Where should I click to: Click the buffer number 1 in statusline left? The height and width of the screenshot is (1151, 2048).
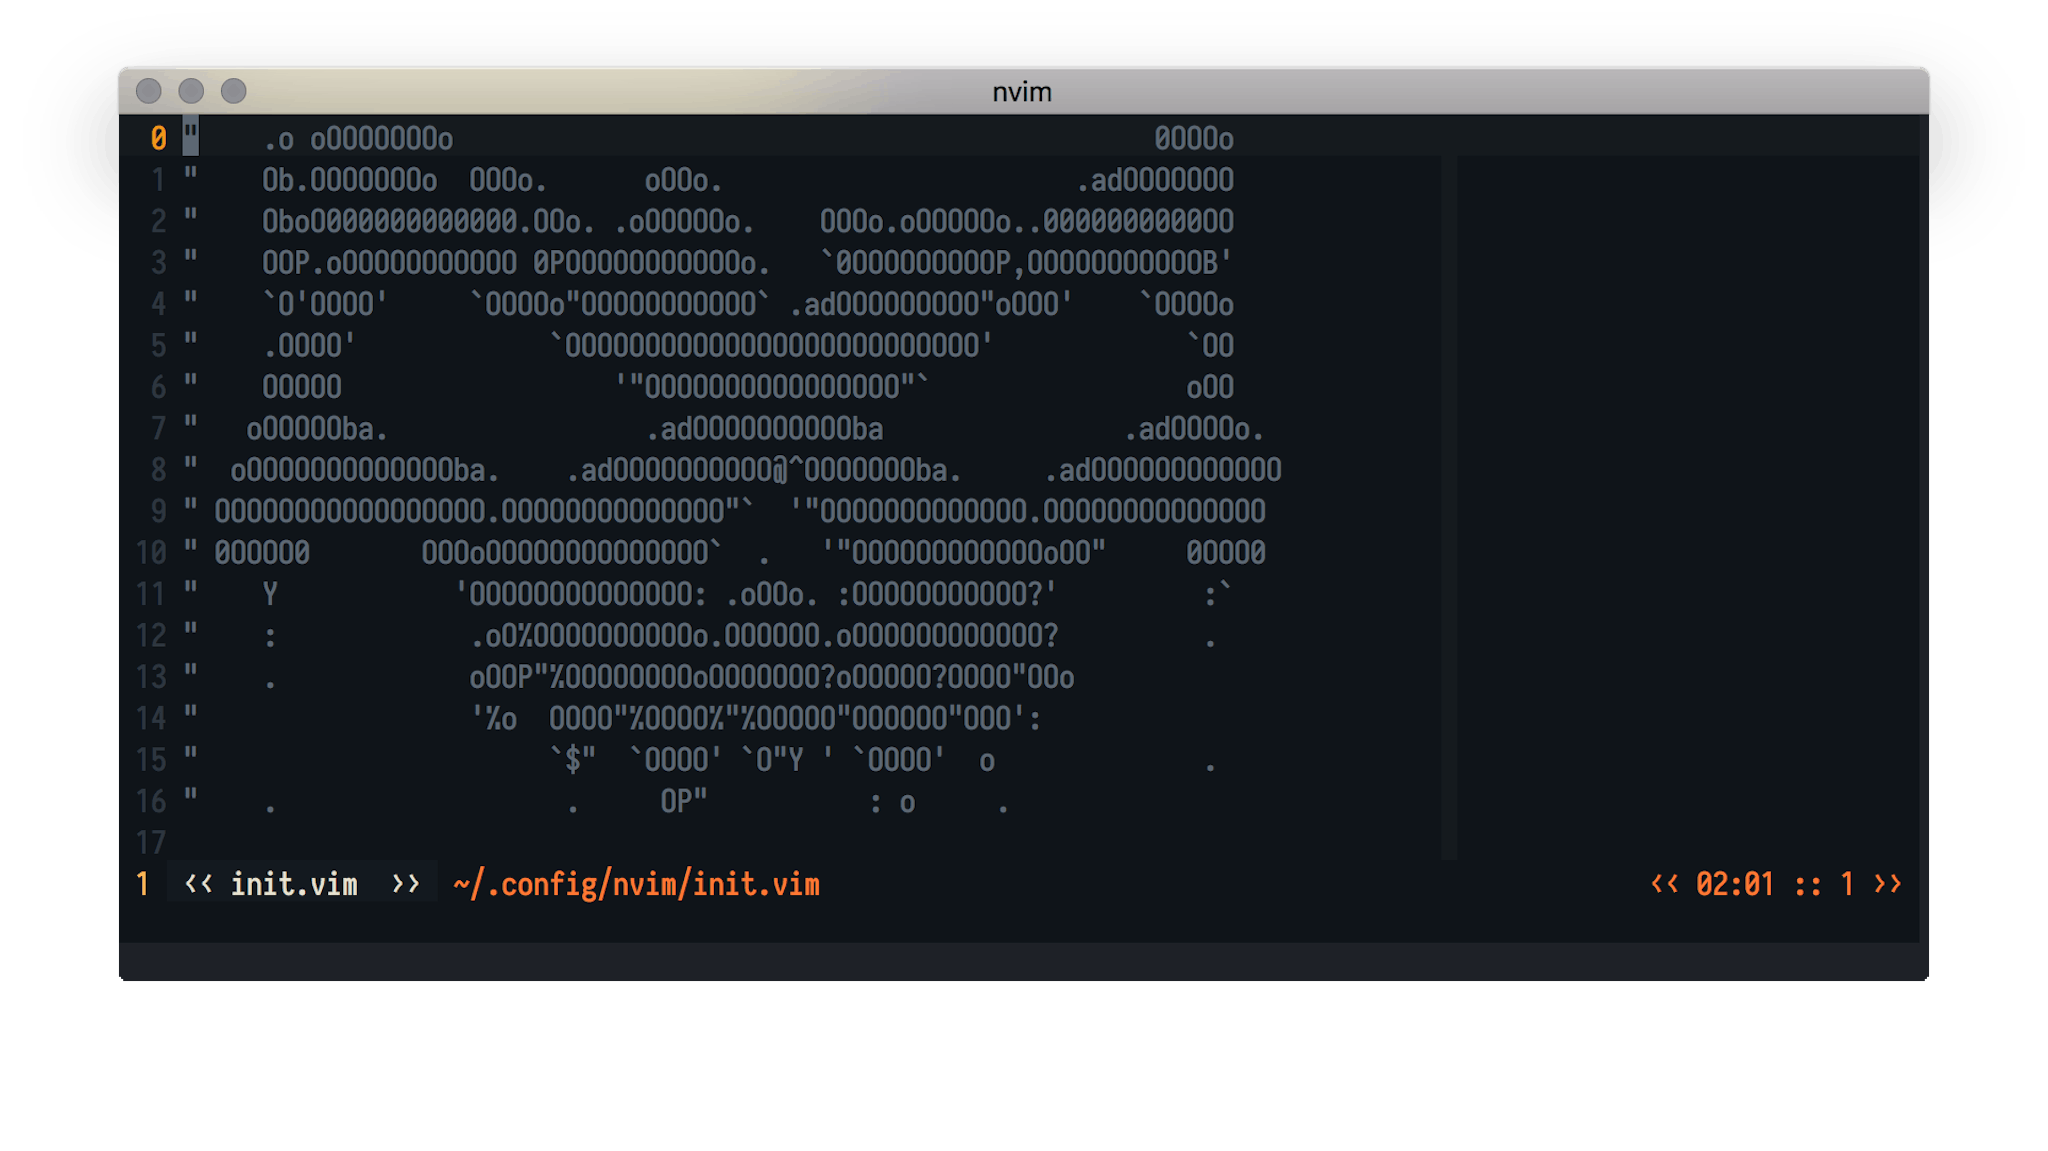point(143,884)
